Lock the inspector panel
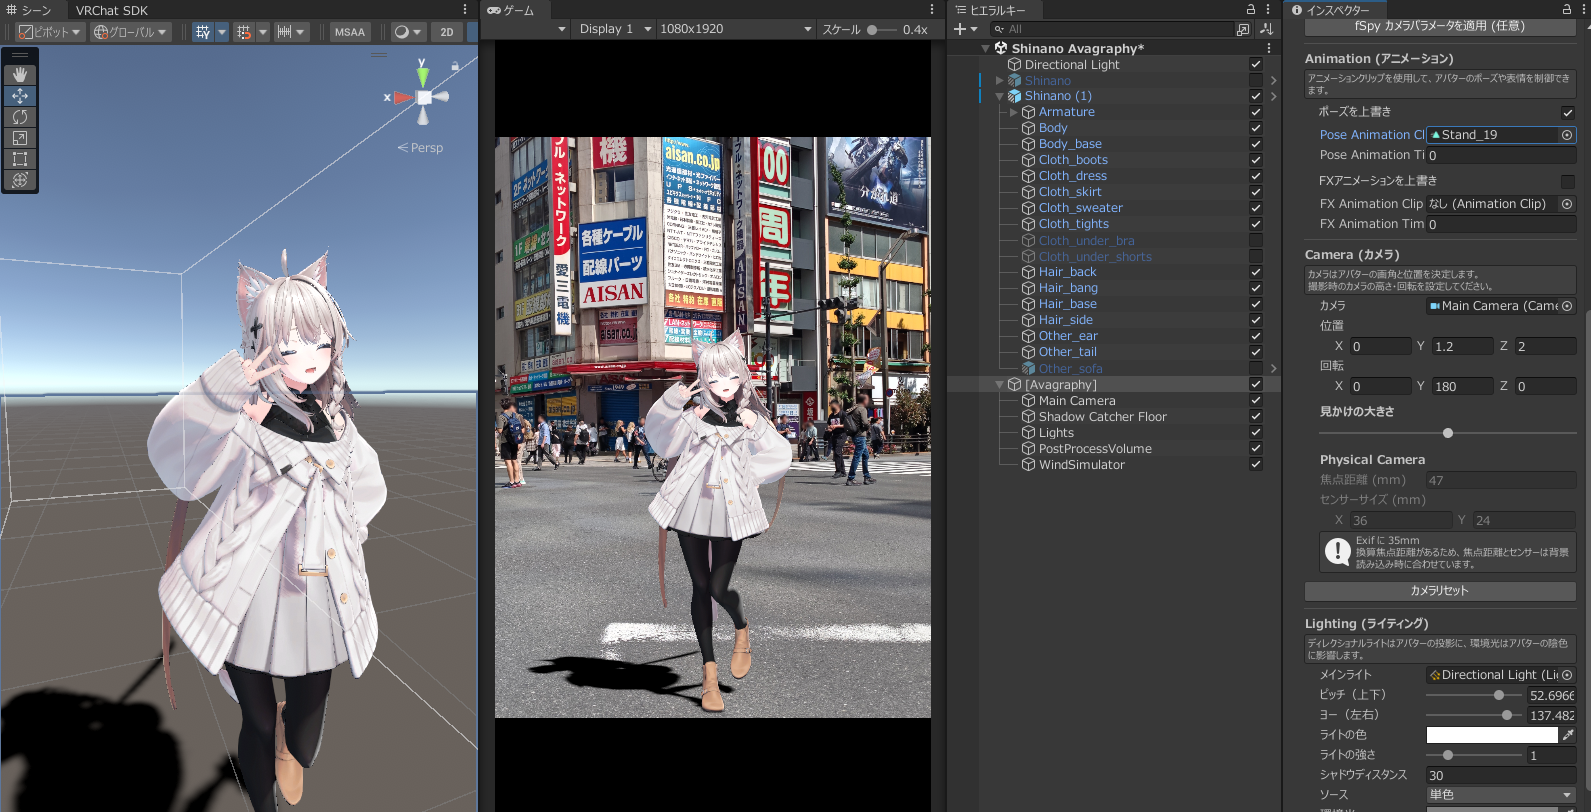1591x812 pixels. coord(1567,9)
